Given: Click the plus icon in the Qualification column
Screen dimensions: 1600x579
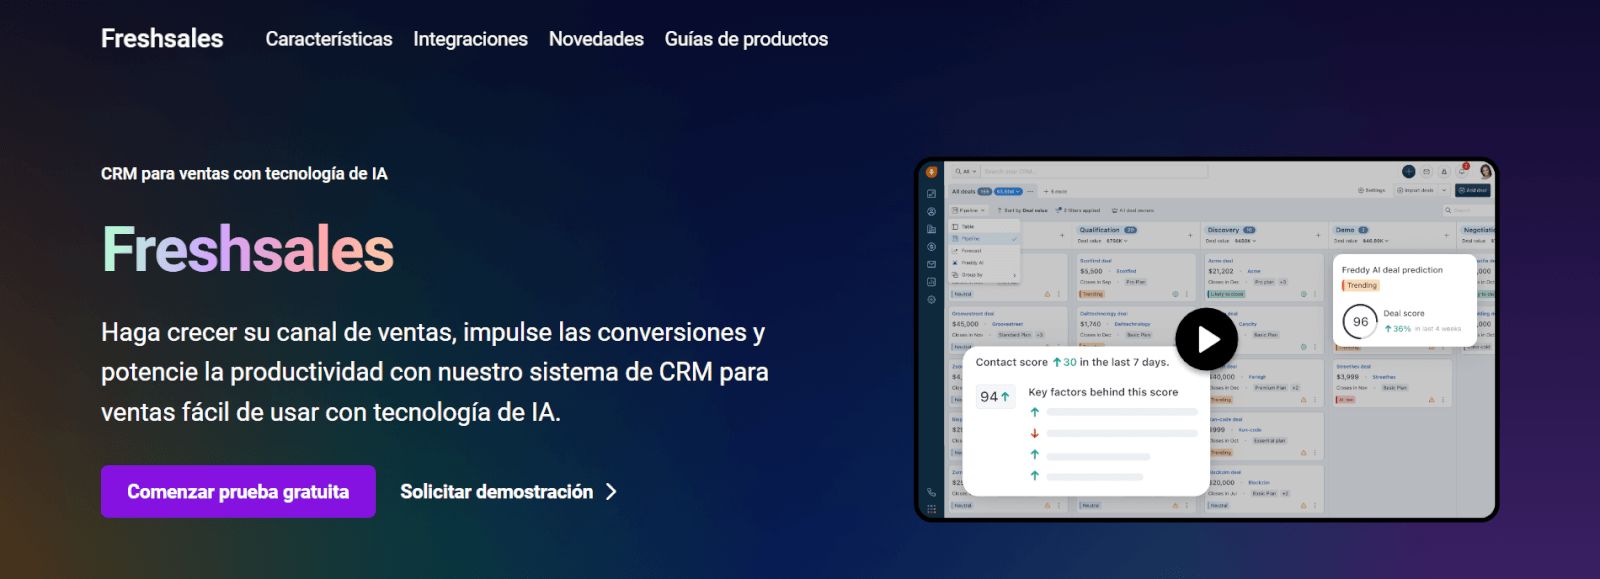Looking at the screenshot, I should coord(1190,236).
